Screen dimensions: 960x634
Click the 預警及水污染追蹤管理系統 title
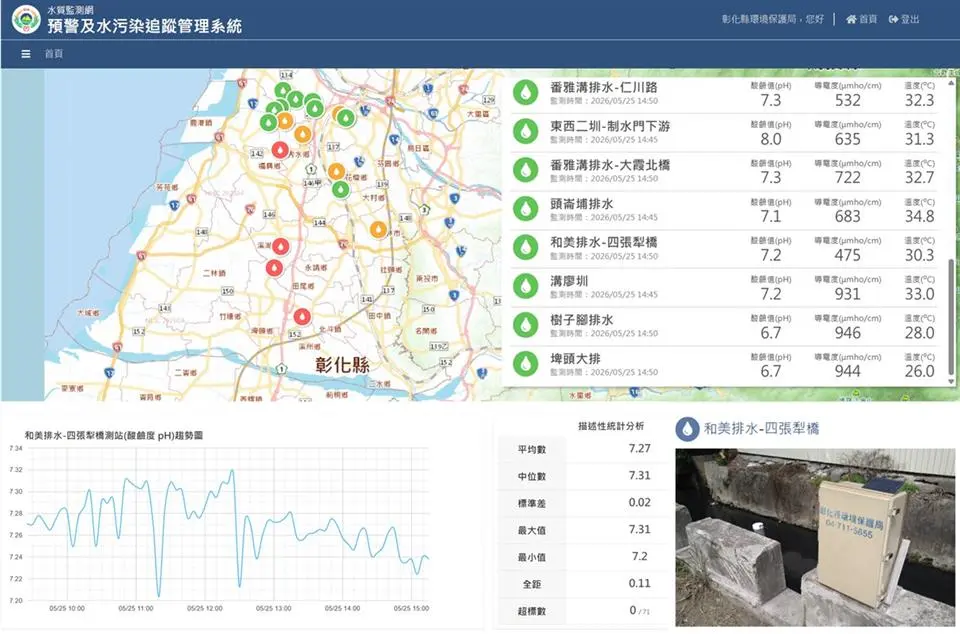(x=144, y=26)
